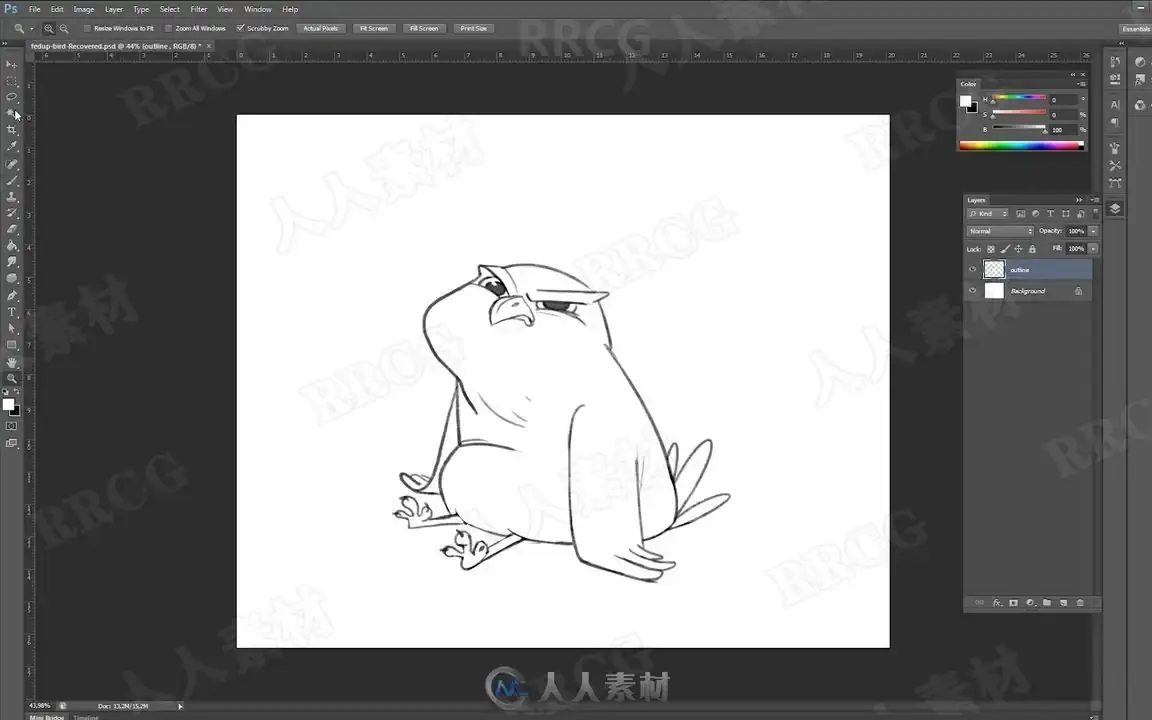Toggle lock transparent pixels
The height and width of the screenshot is (720, 1152).
point(991,249)
